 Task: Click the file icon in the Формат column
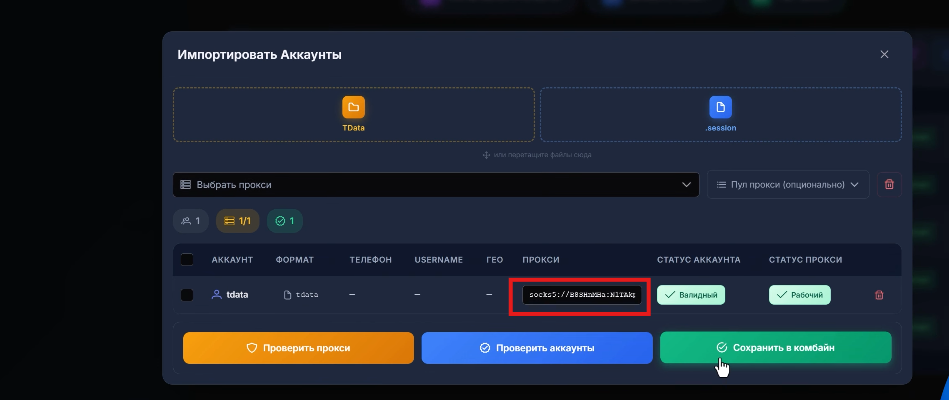coord(287,295)
